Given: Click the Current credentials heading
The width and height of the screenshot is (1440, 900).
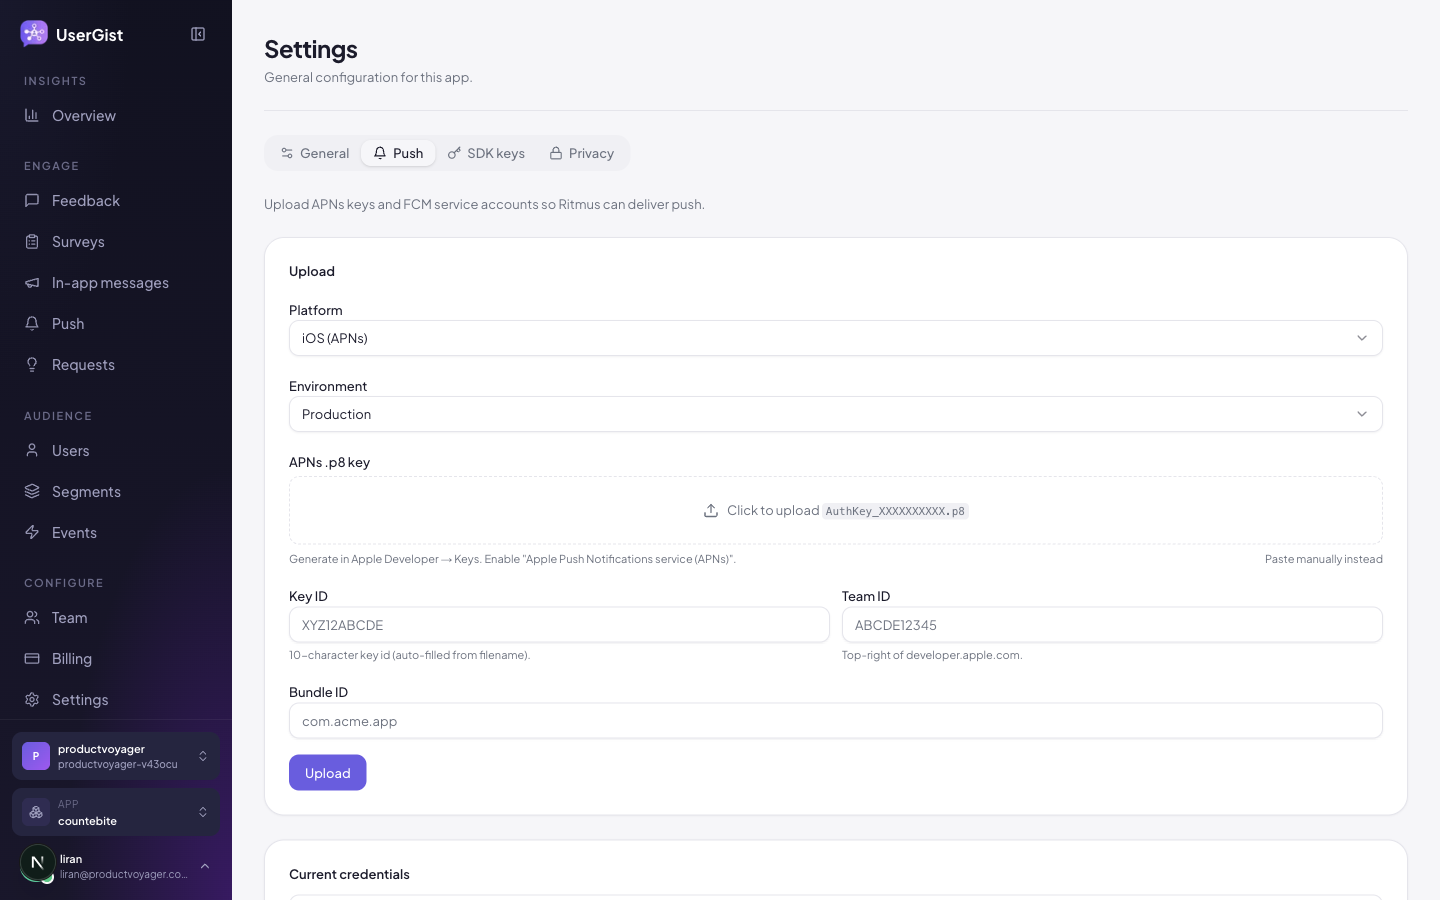Looking at the screenshot, I should (349, 874).
